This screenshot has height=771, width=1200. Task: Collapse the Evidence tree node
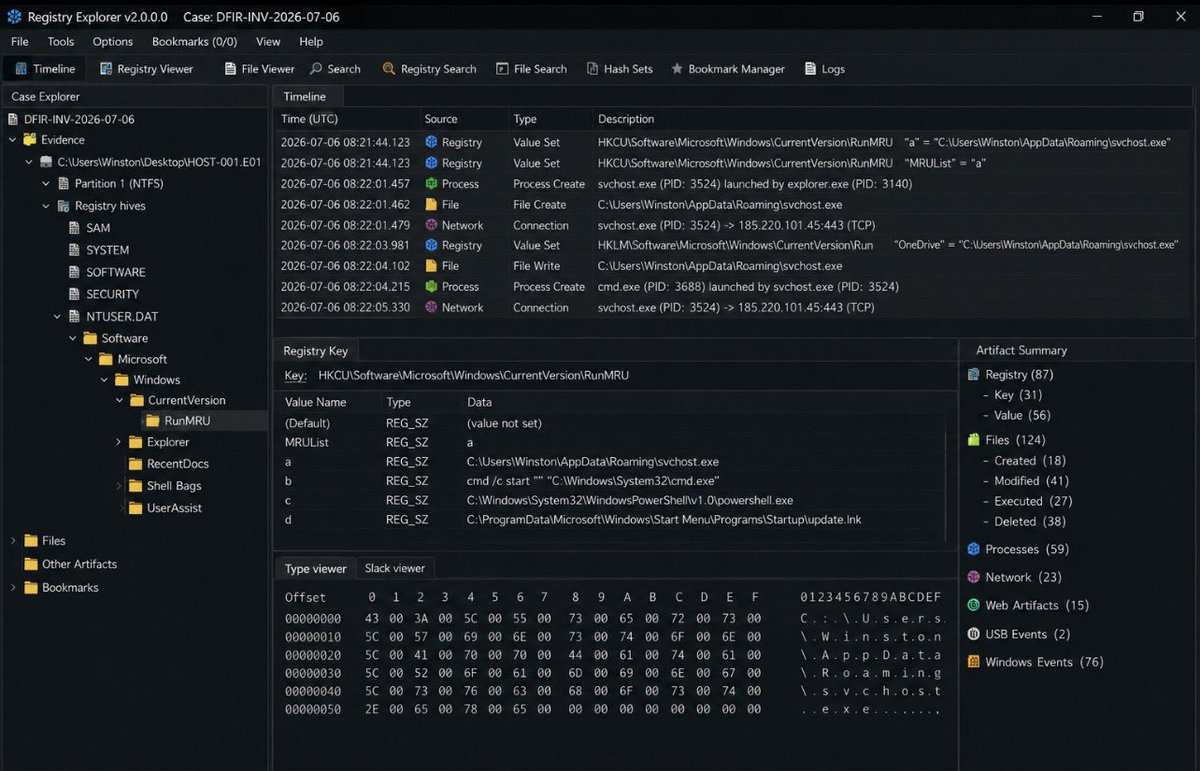[x=13, y=140]
